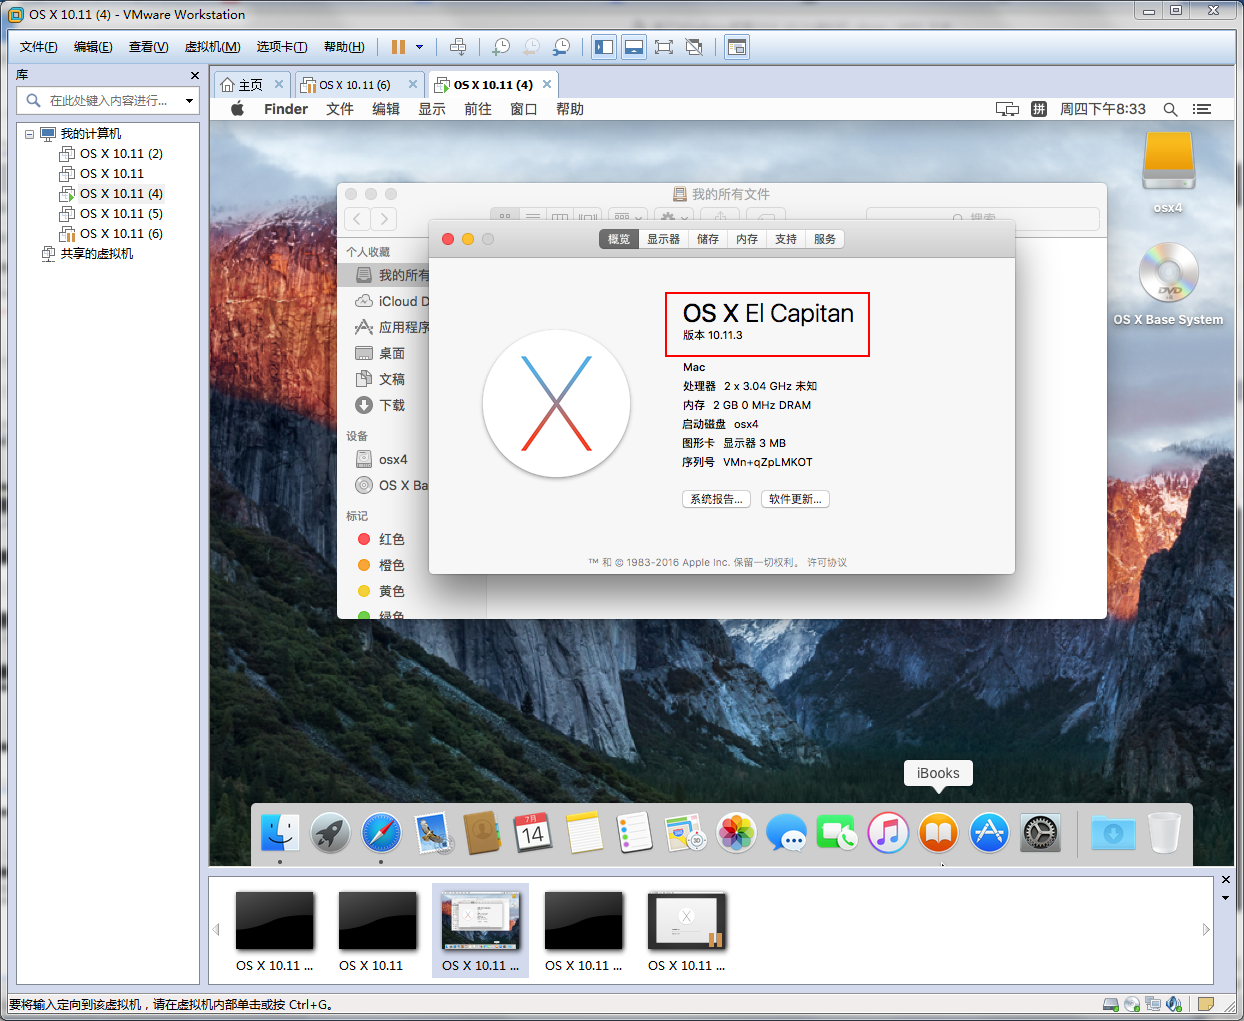Click the library search input field
Viewport: 1244px width, 1021px height.
click(107, 100)
